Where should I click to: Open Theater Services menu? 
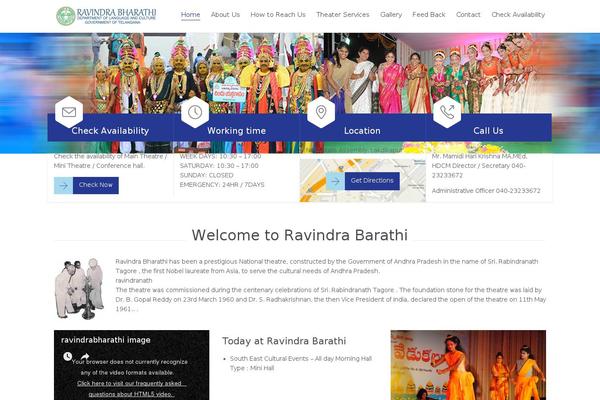[x=342, y=15]
